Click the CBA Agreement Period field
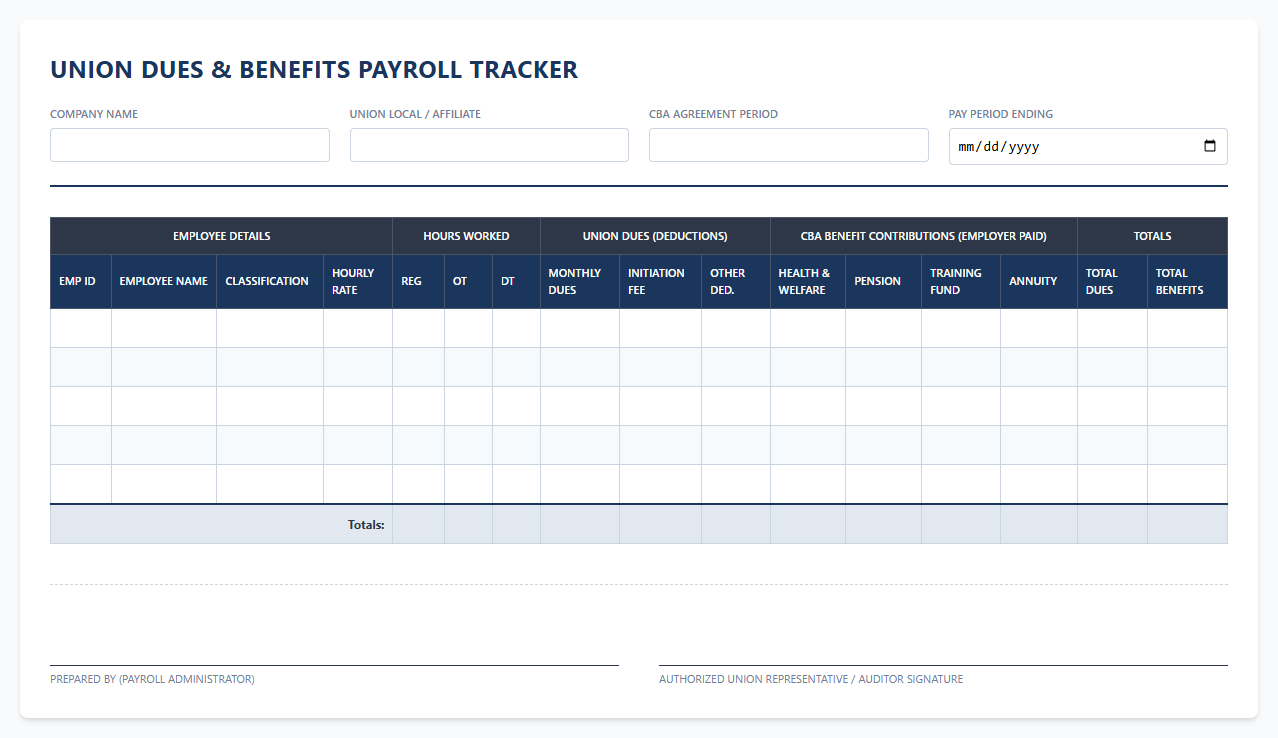Image resolution: width=1278 pixels, height=738 pixels. pos(789,145)
